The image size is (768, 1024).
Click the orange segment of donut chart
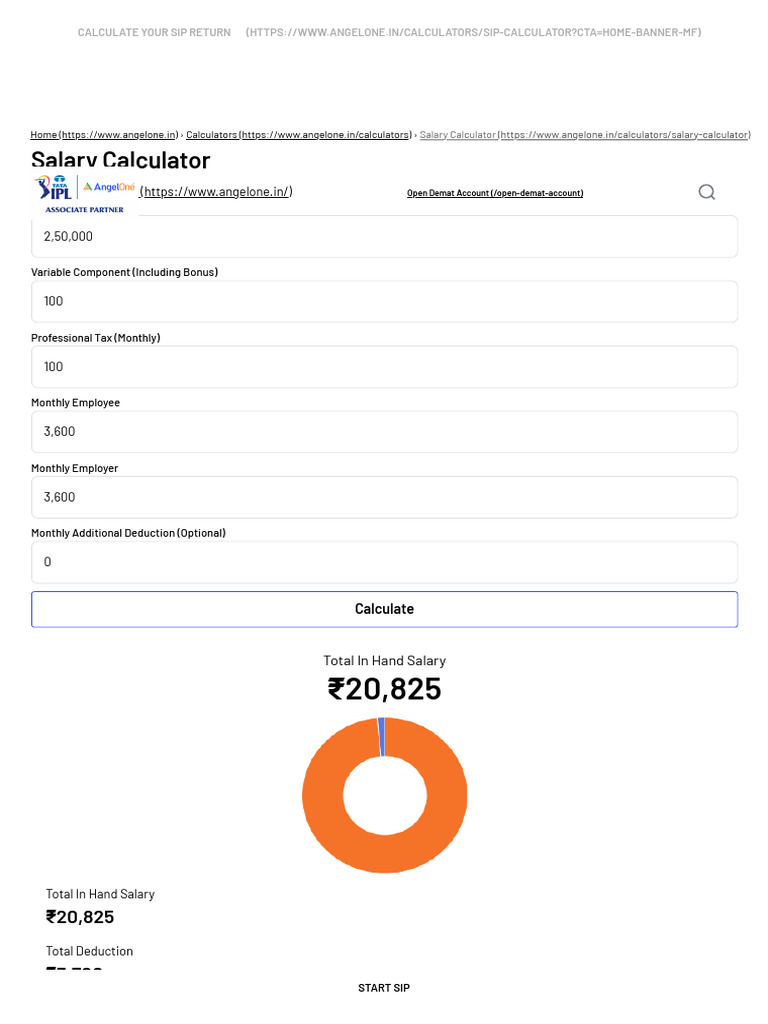pyautogui.click(x=440, y=830)
